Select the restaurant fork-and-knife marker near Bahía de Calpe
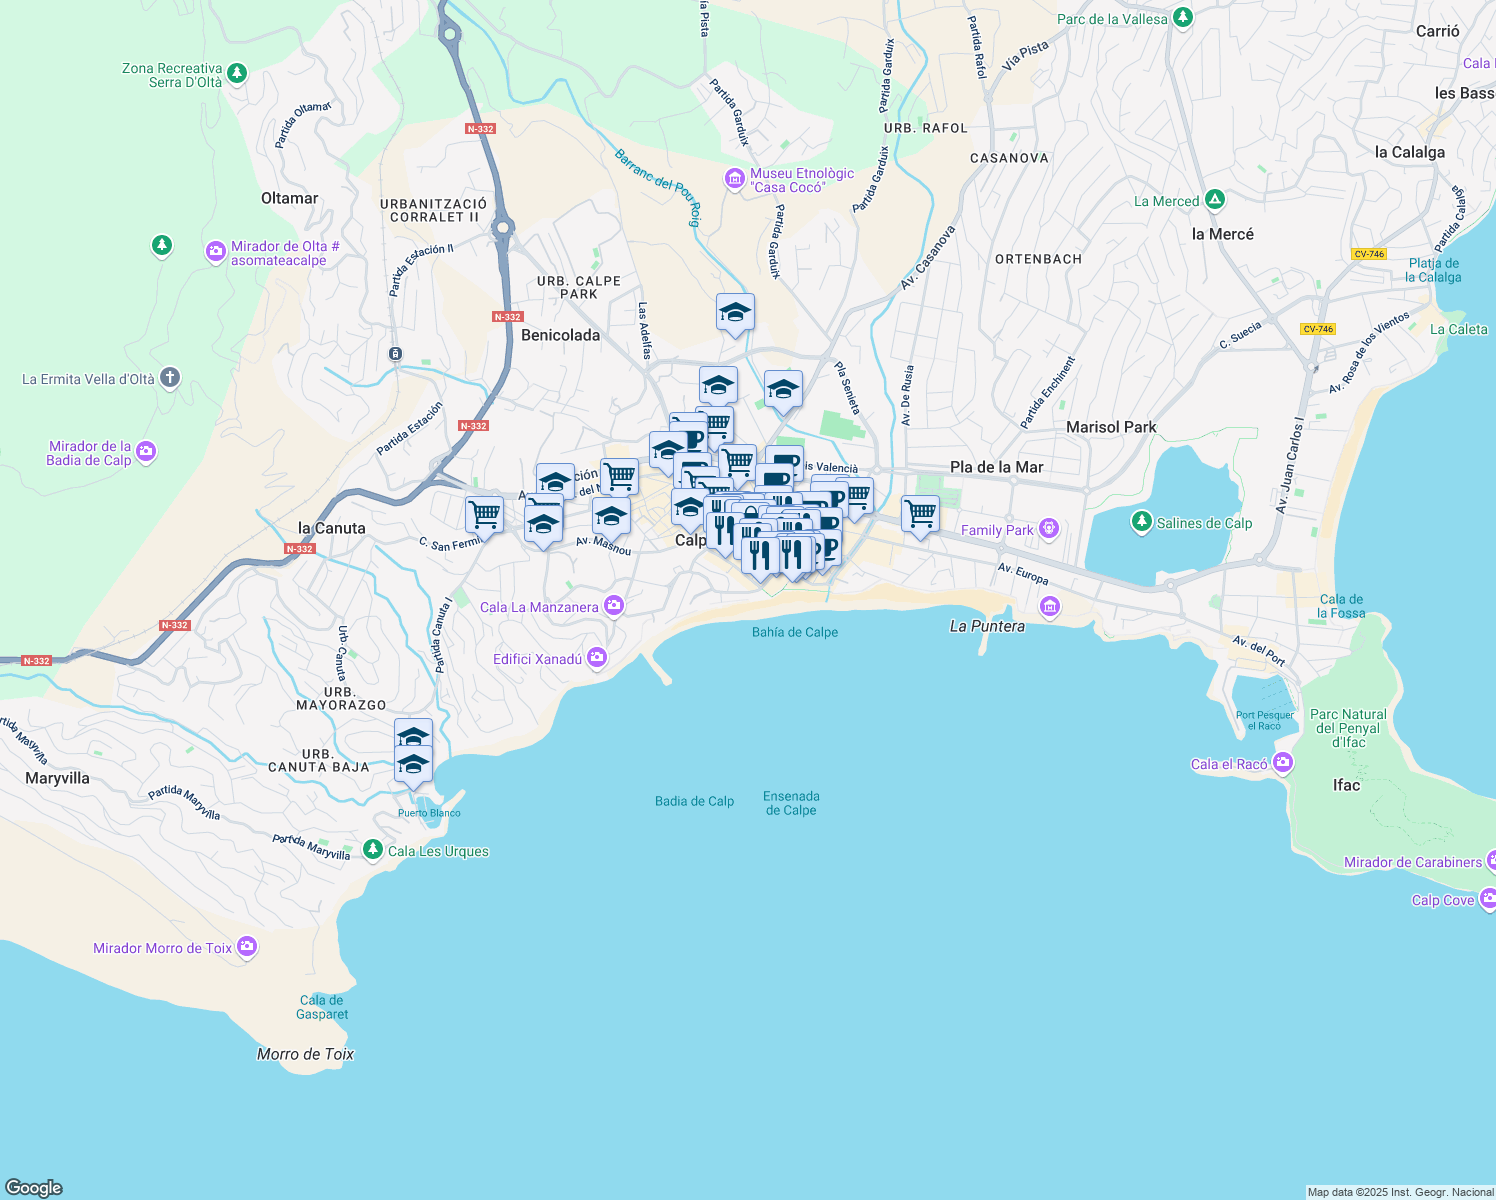The image size is (1496, 1200). pyautogui.click(x=760, y=555)
